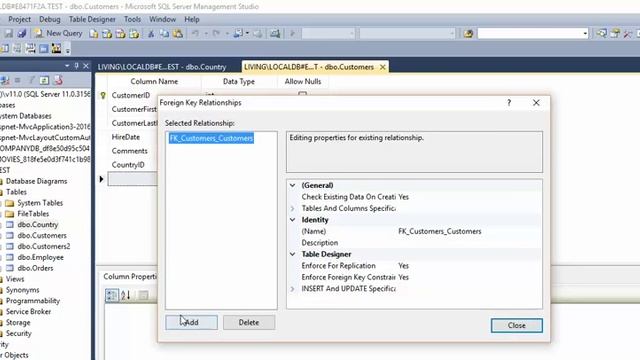Viewport: 640px width, 360px height.
Task: Click the Database Engine Query icon
Action: pyautogui.click(x=94, y=33)
